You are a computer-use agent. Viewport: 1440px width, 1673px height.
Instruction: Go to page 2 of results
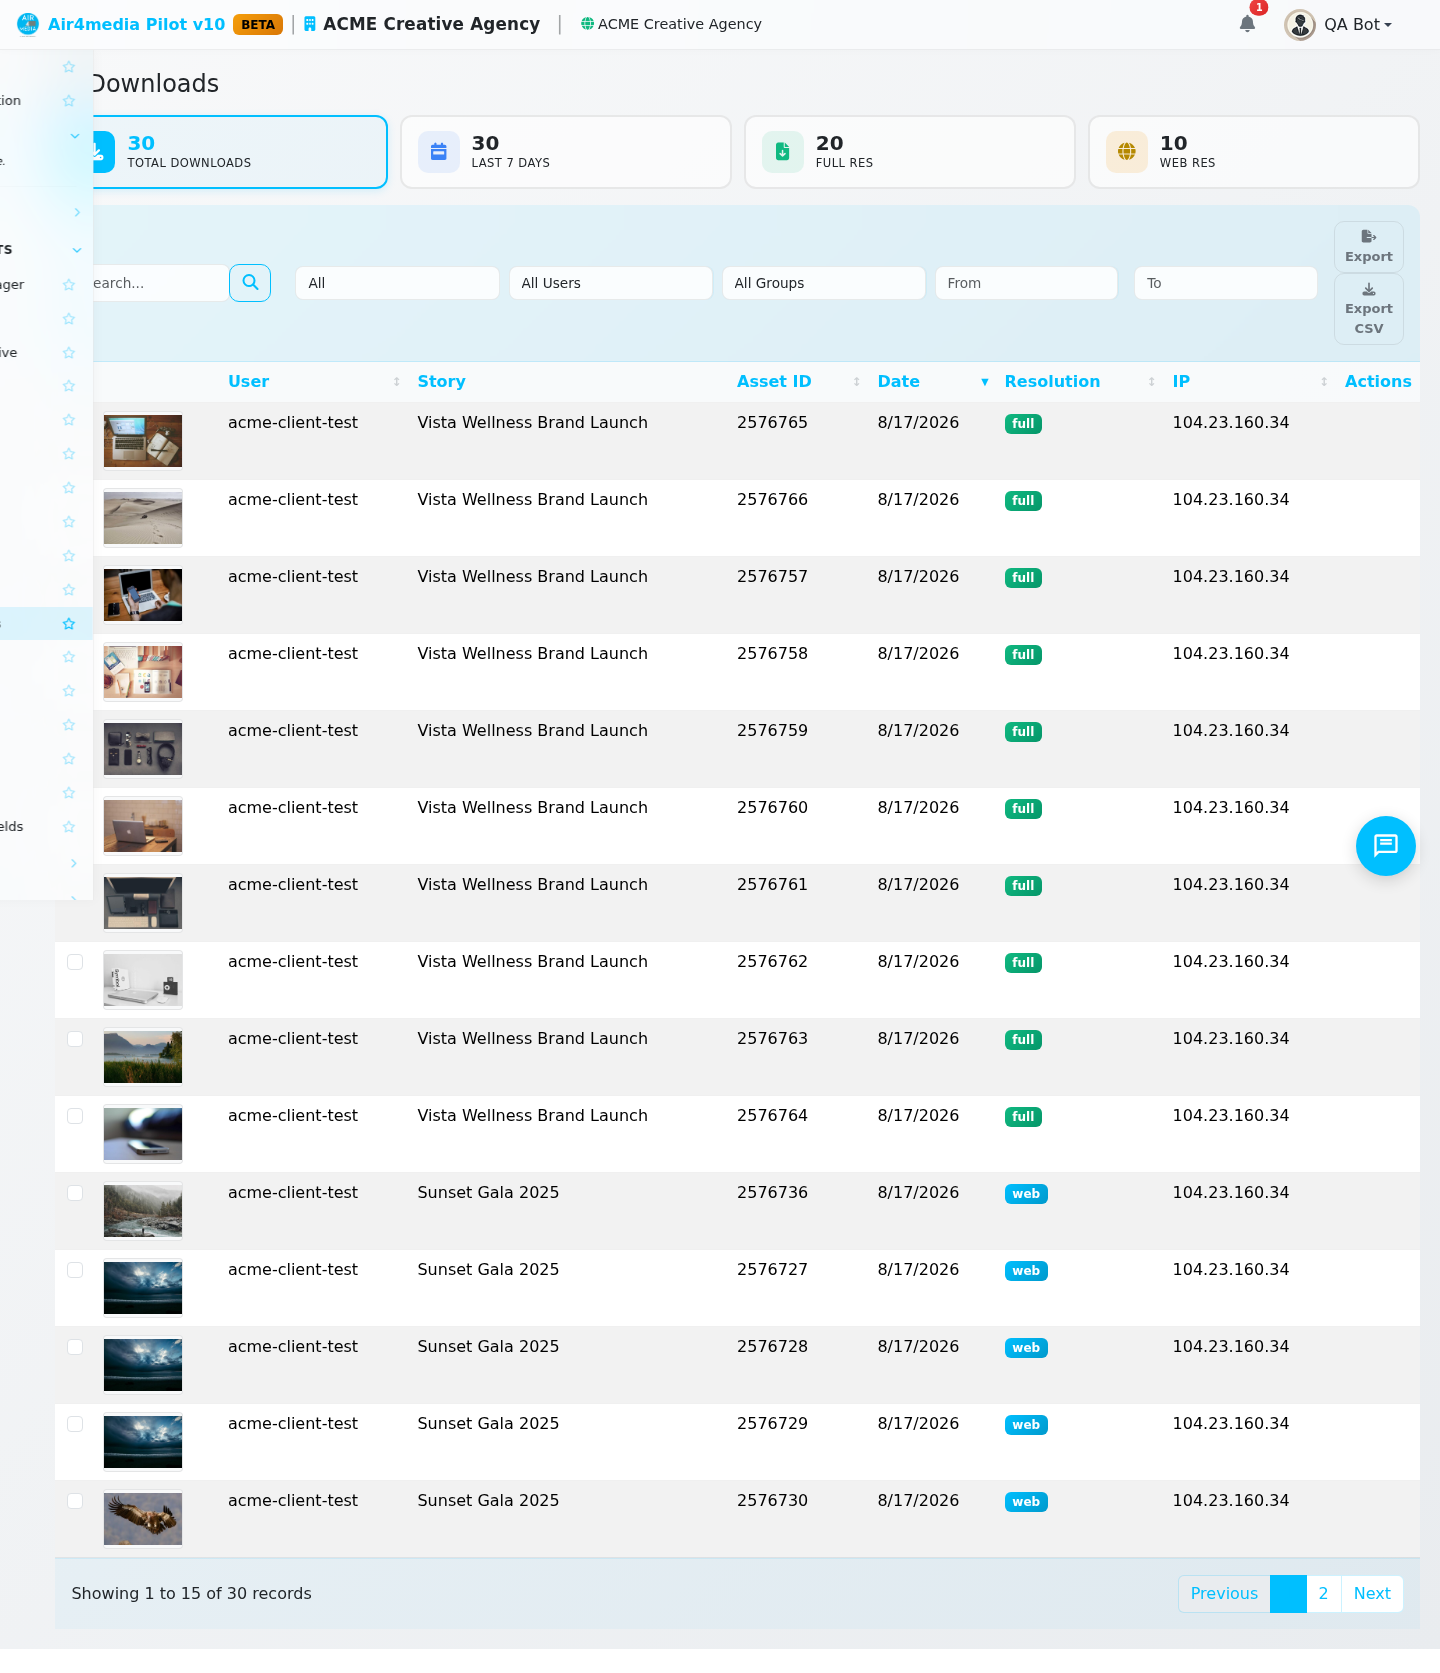1324,1594
